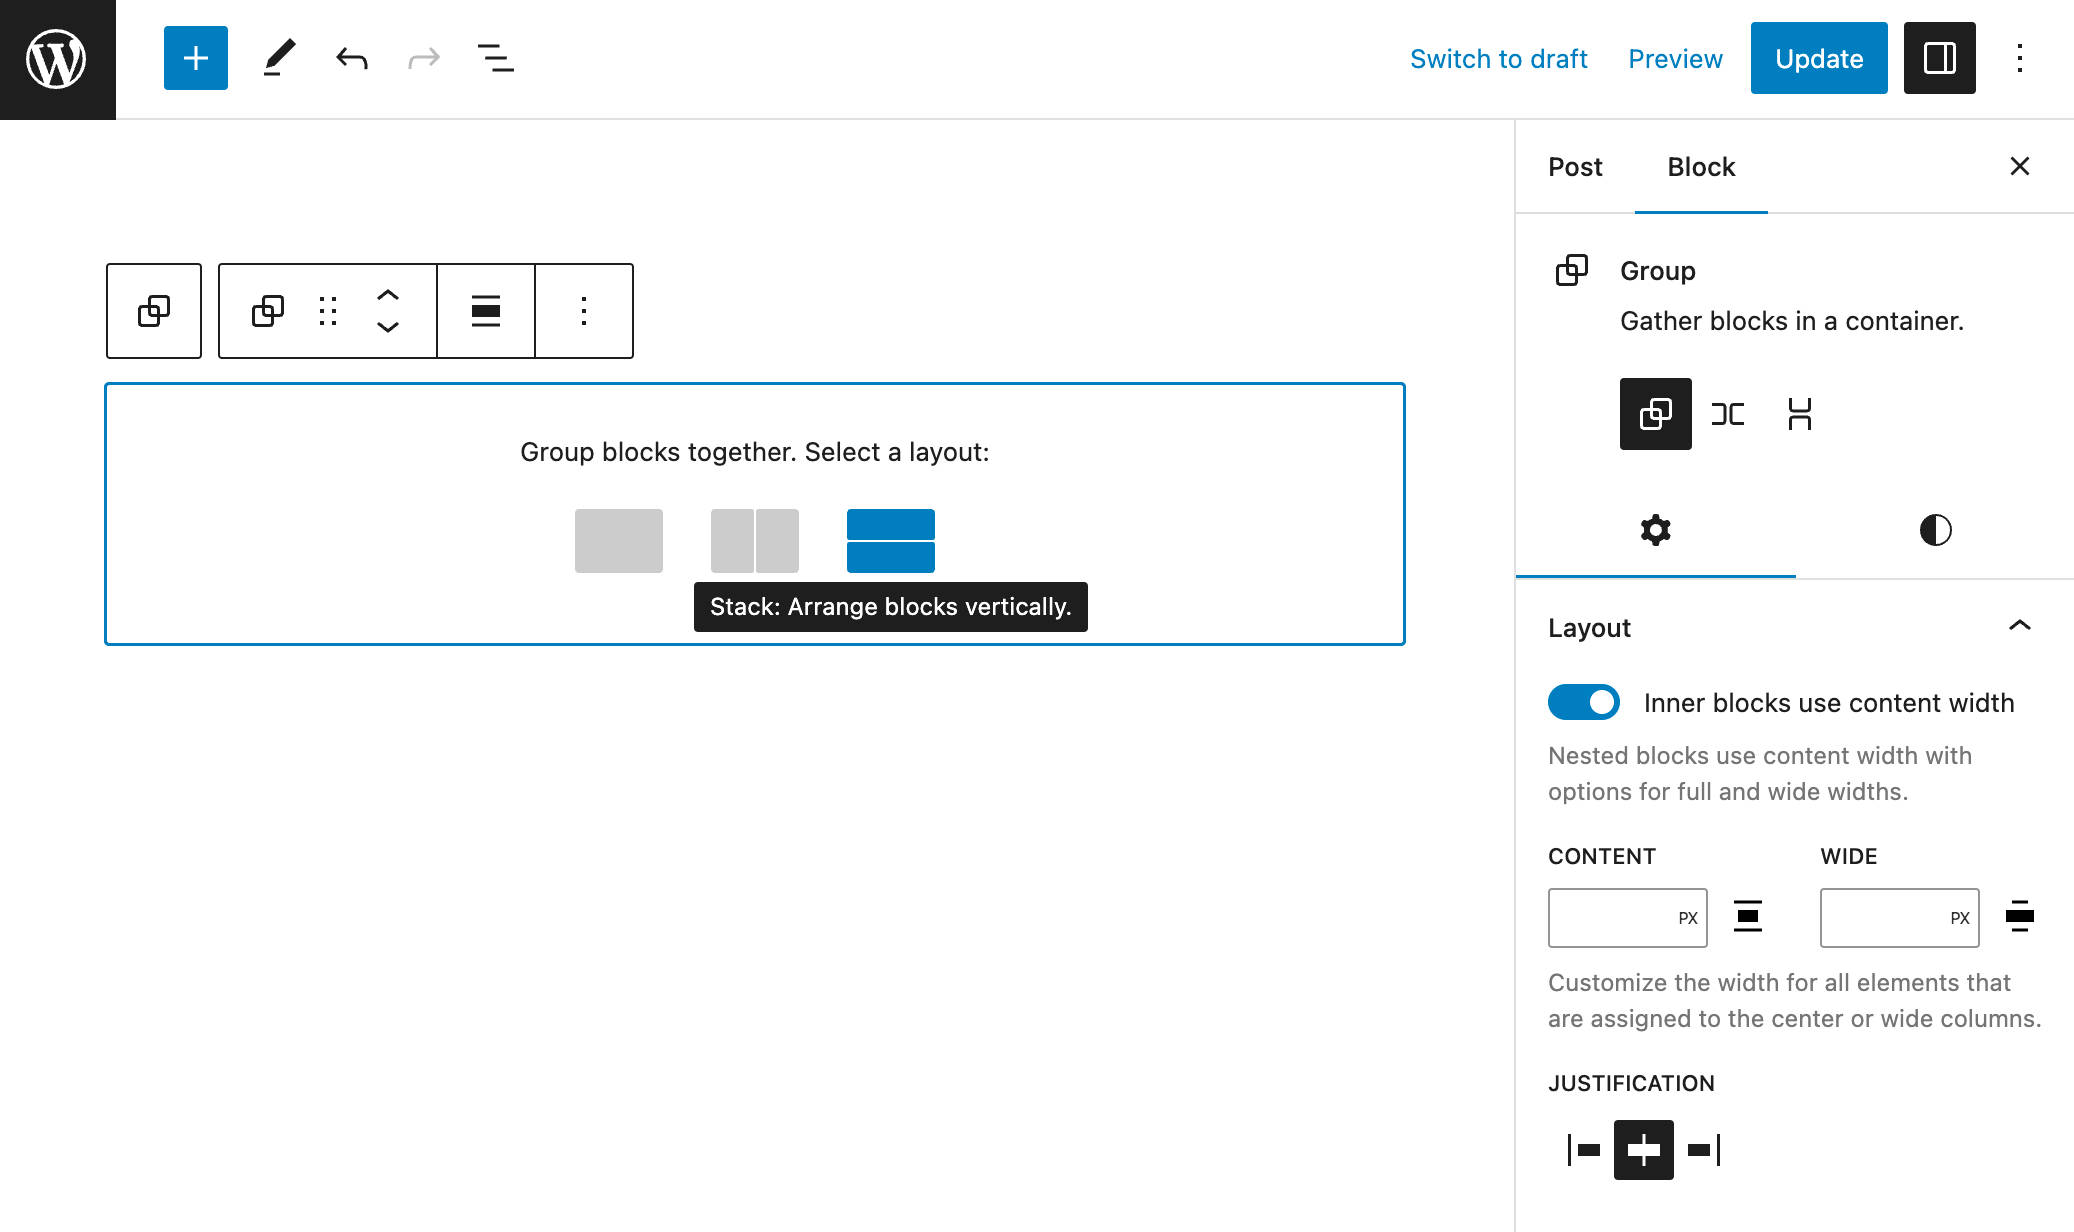This screenshot has height=1232, width=2074.
Task: Select the Block Settings gear icon
Action: [1655, 531]
